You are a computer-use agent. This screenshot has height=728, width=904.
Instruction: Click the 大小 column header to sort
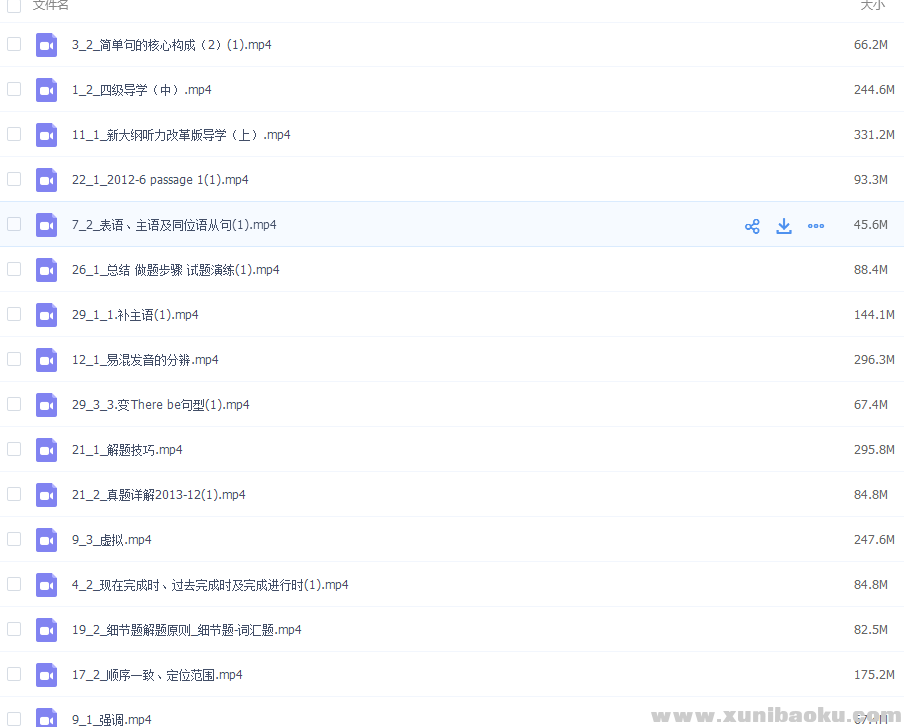click(872, 5)
